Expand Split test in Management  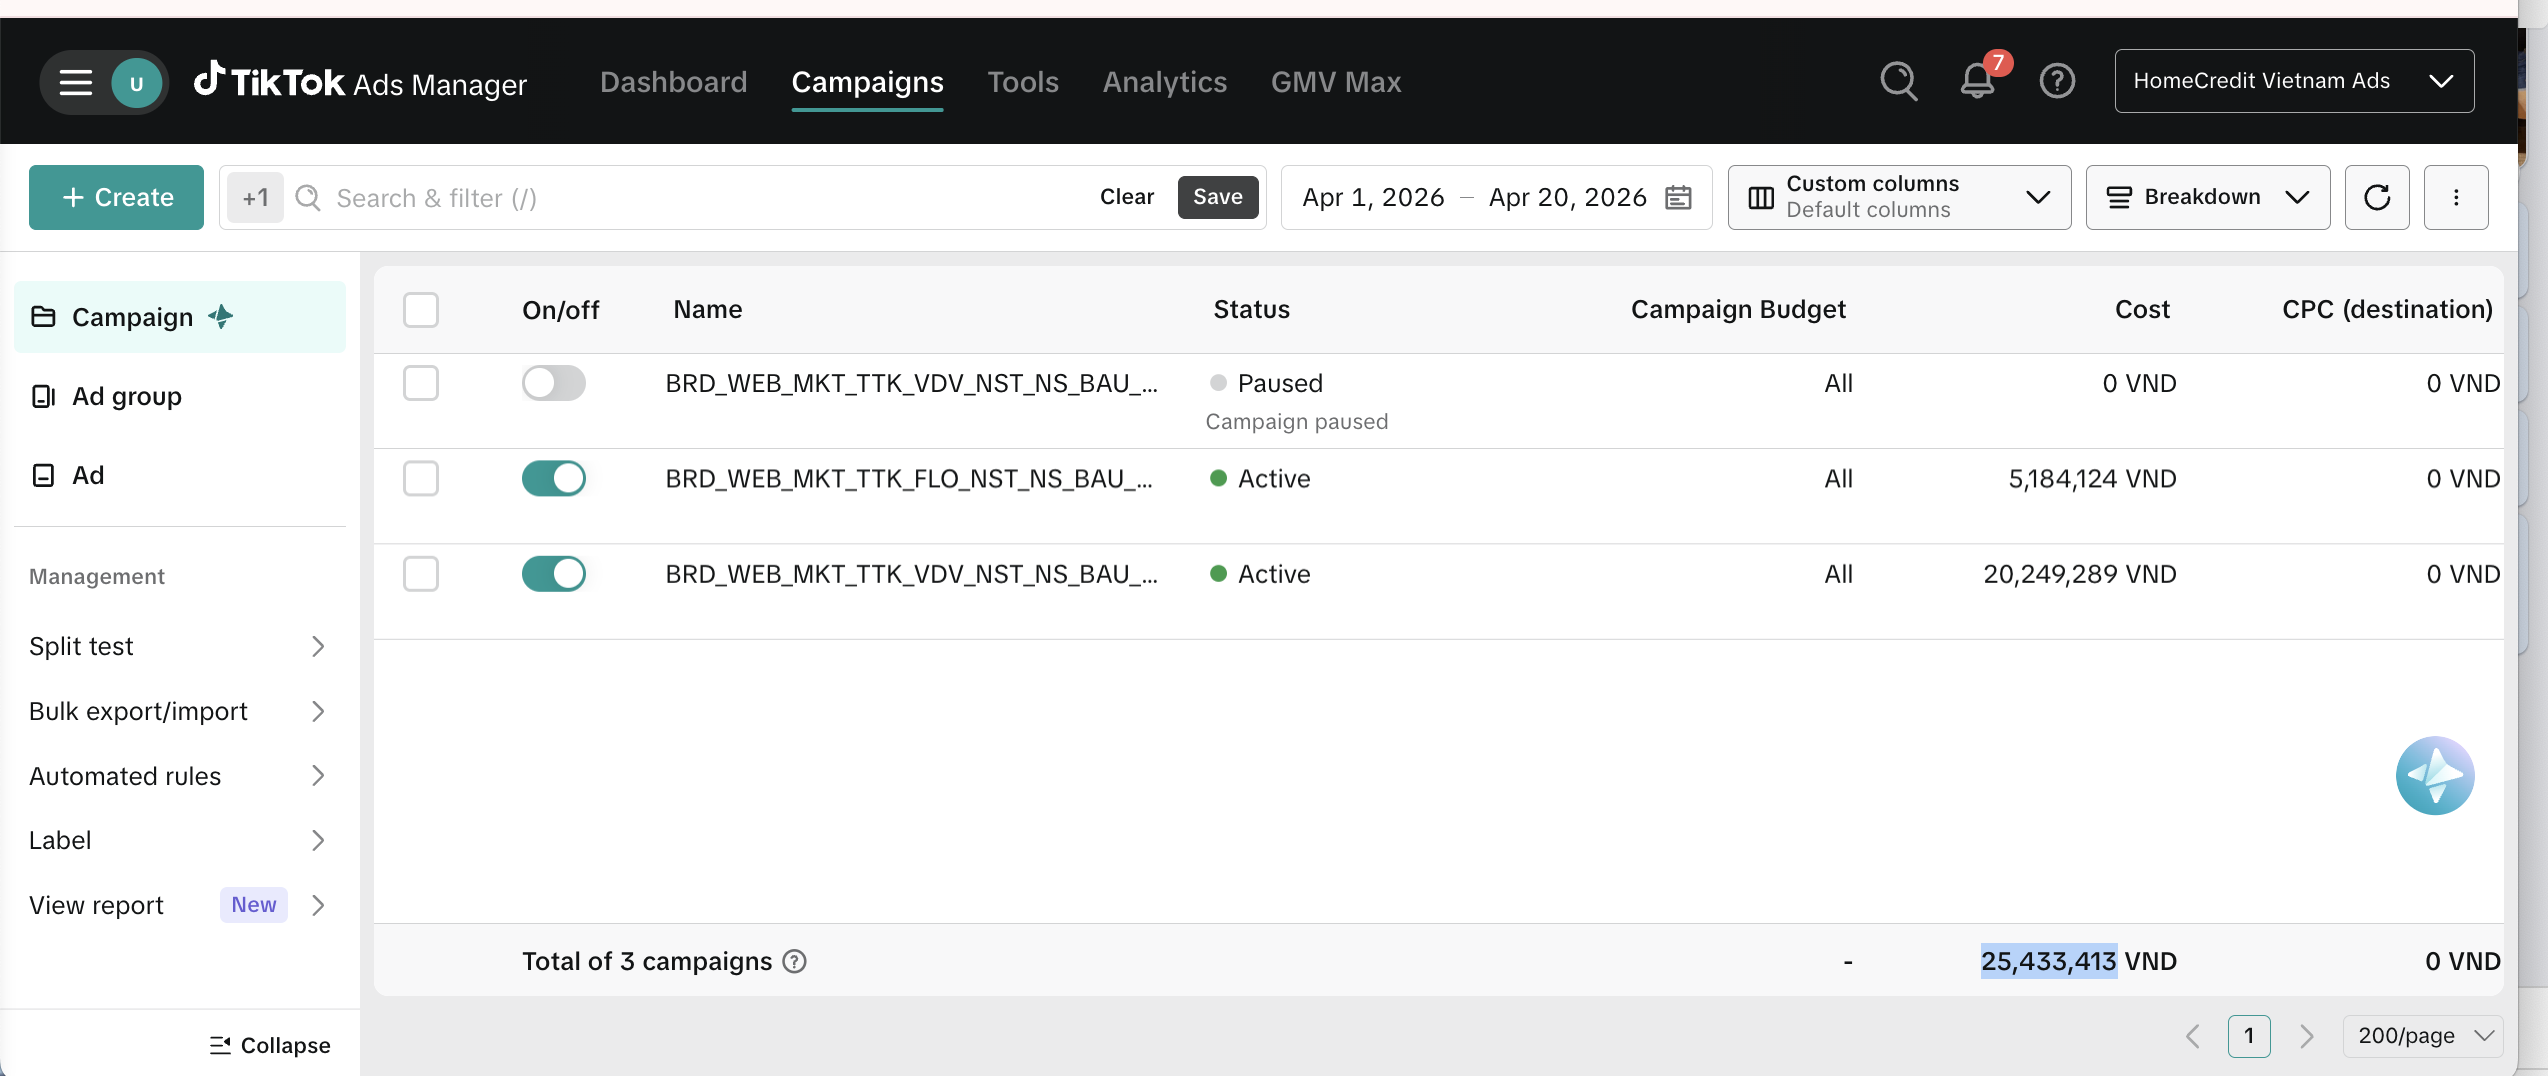(x=179, y=646)
